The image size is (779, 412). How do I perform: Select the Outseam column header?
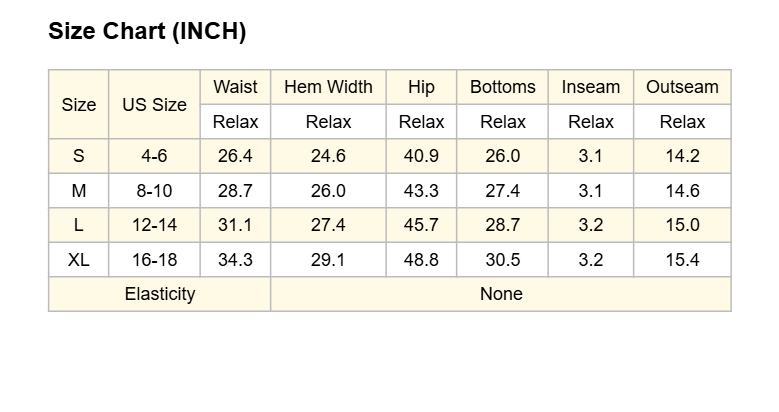(682, 87)
